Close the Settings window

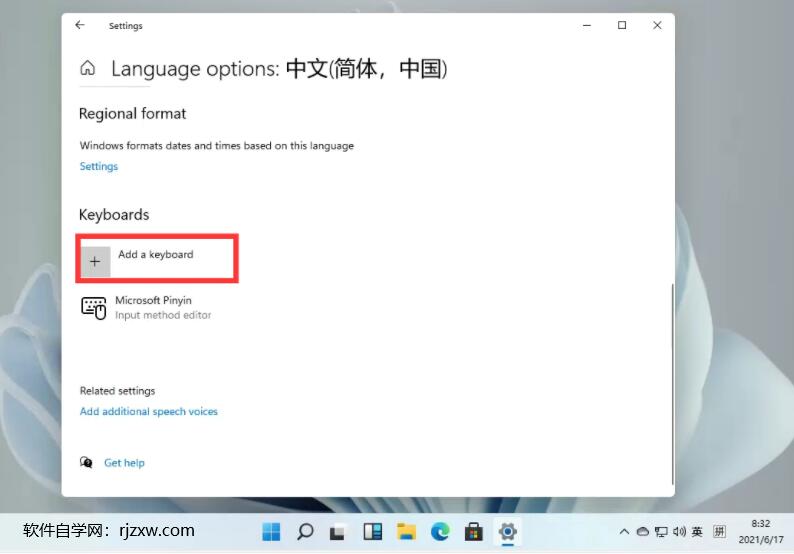[x=657, y=25]
